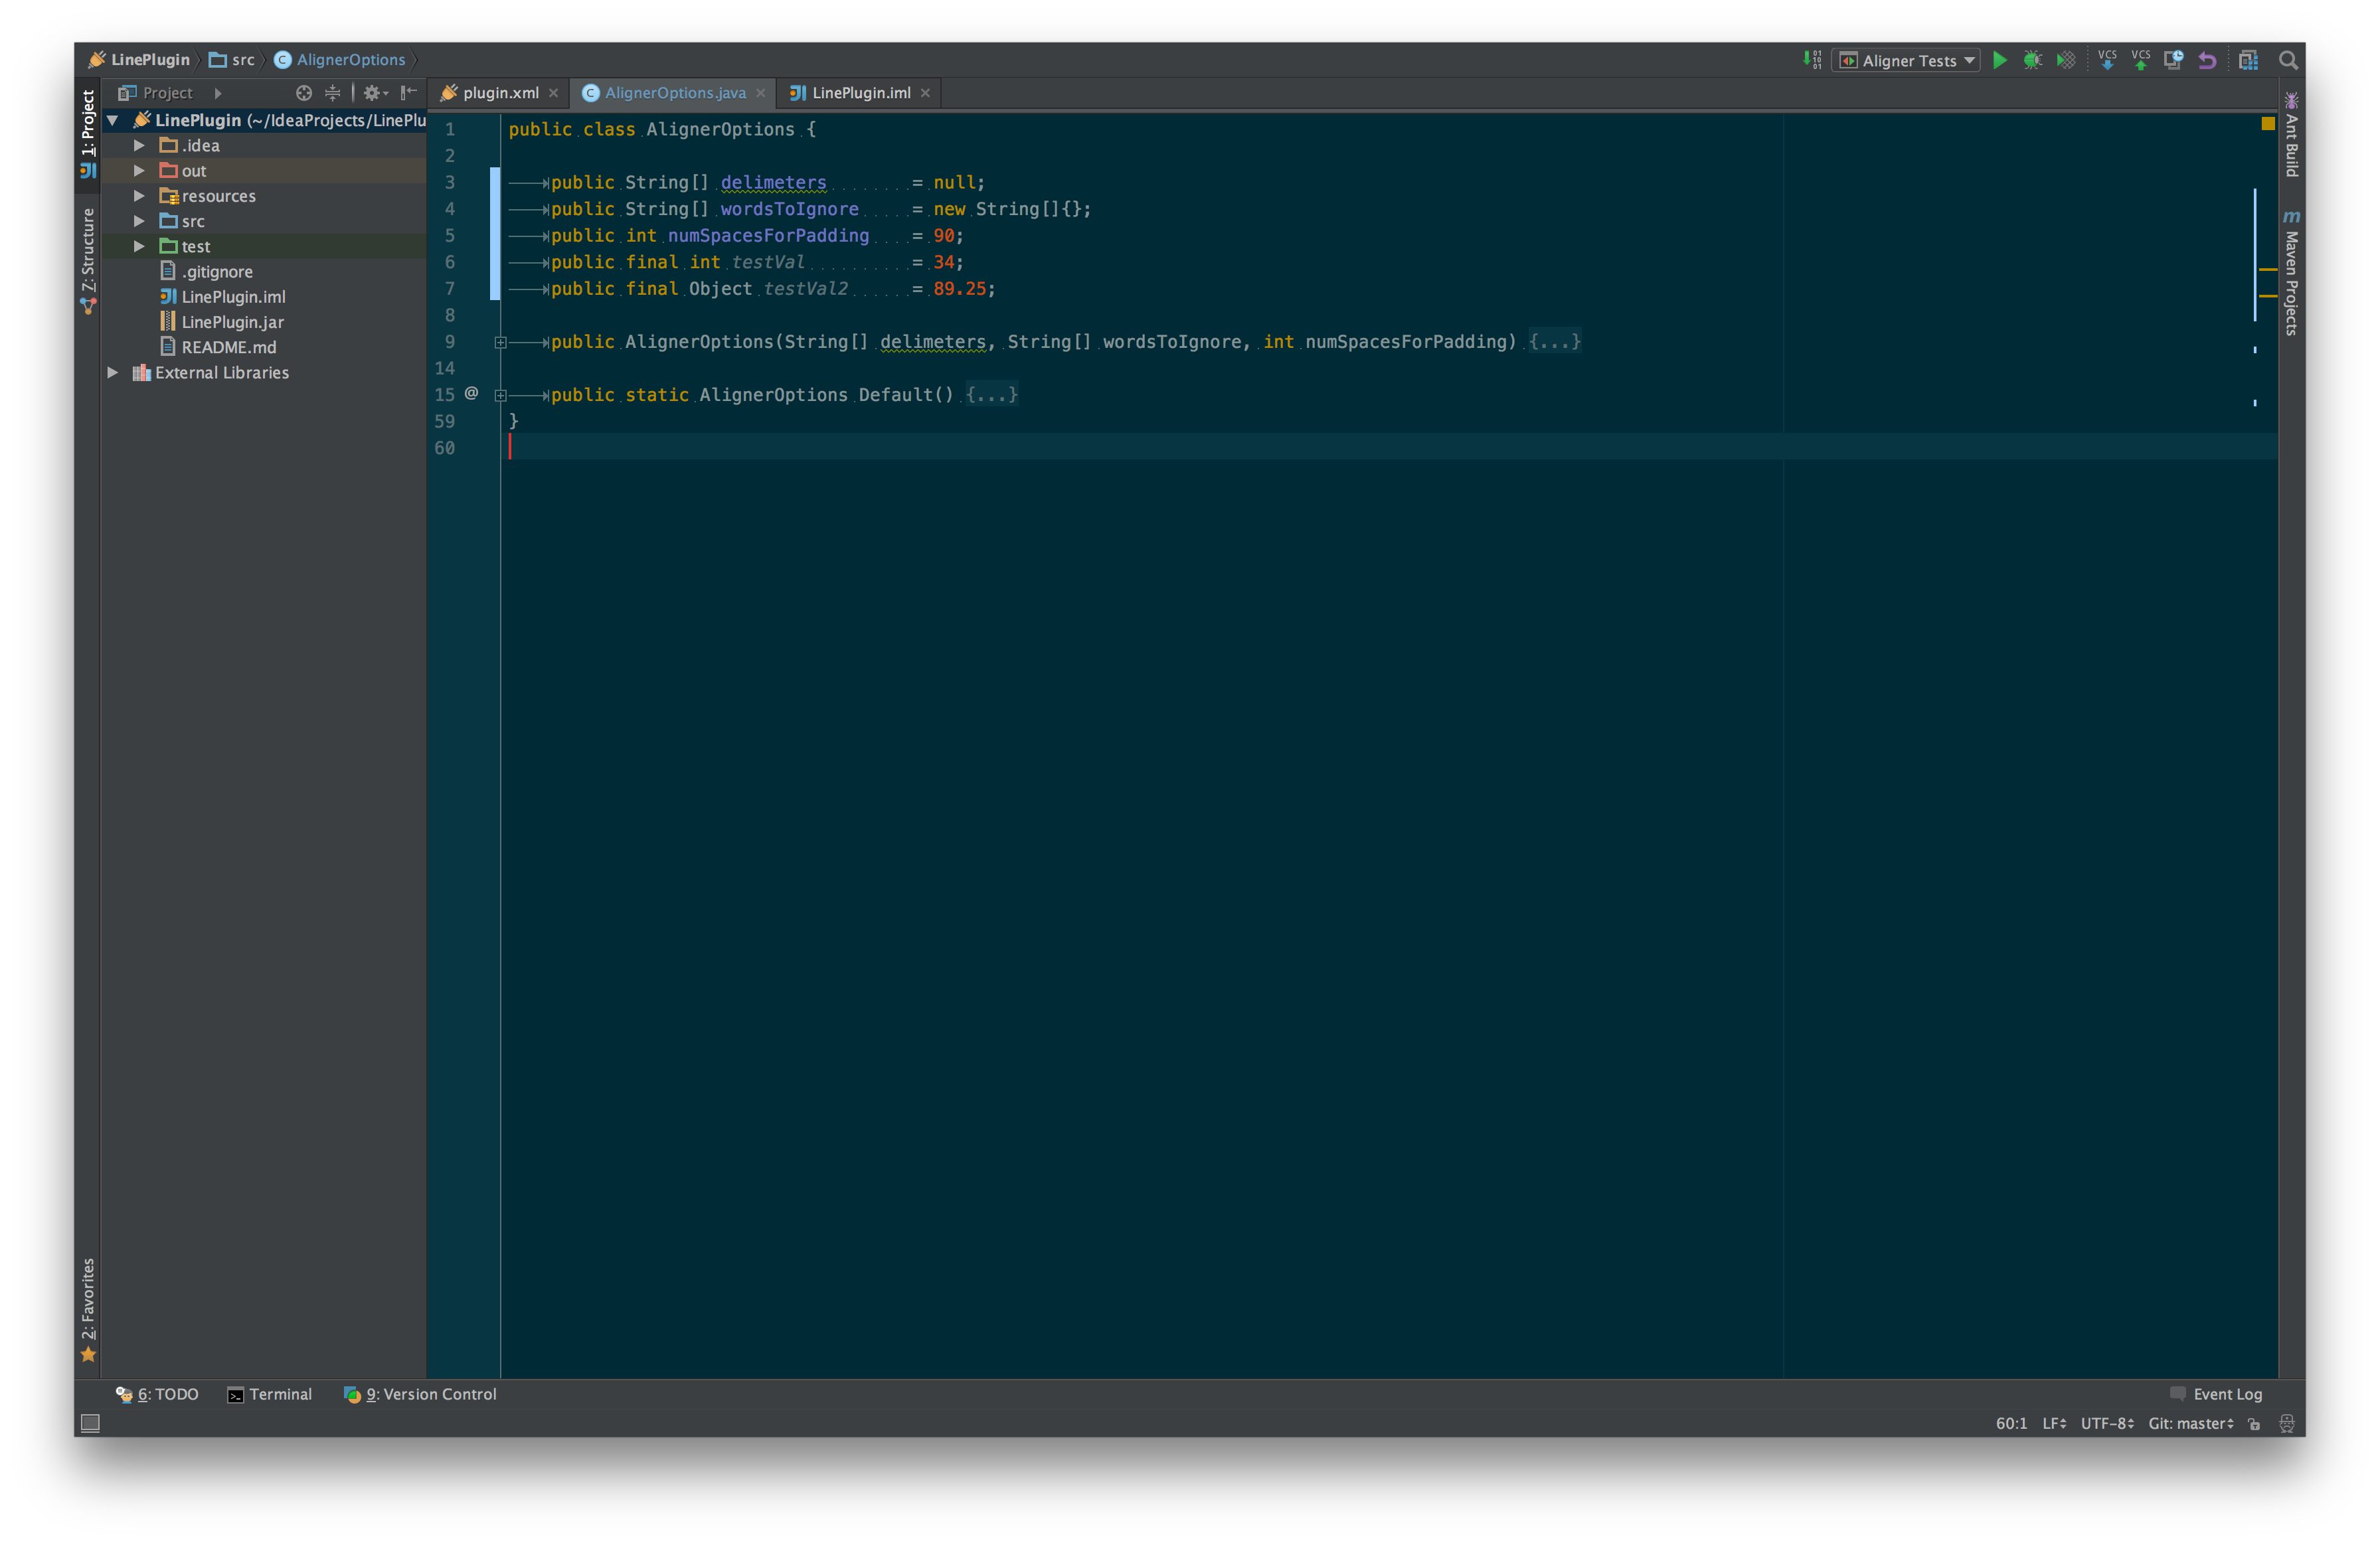
Task: Open the Aligner Tests run configuration dropdown
Action: (x=1906, y=60)
